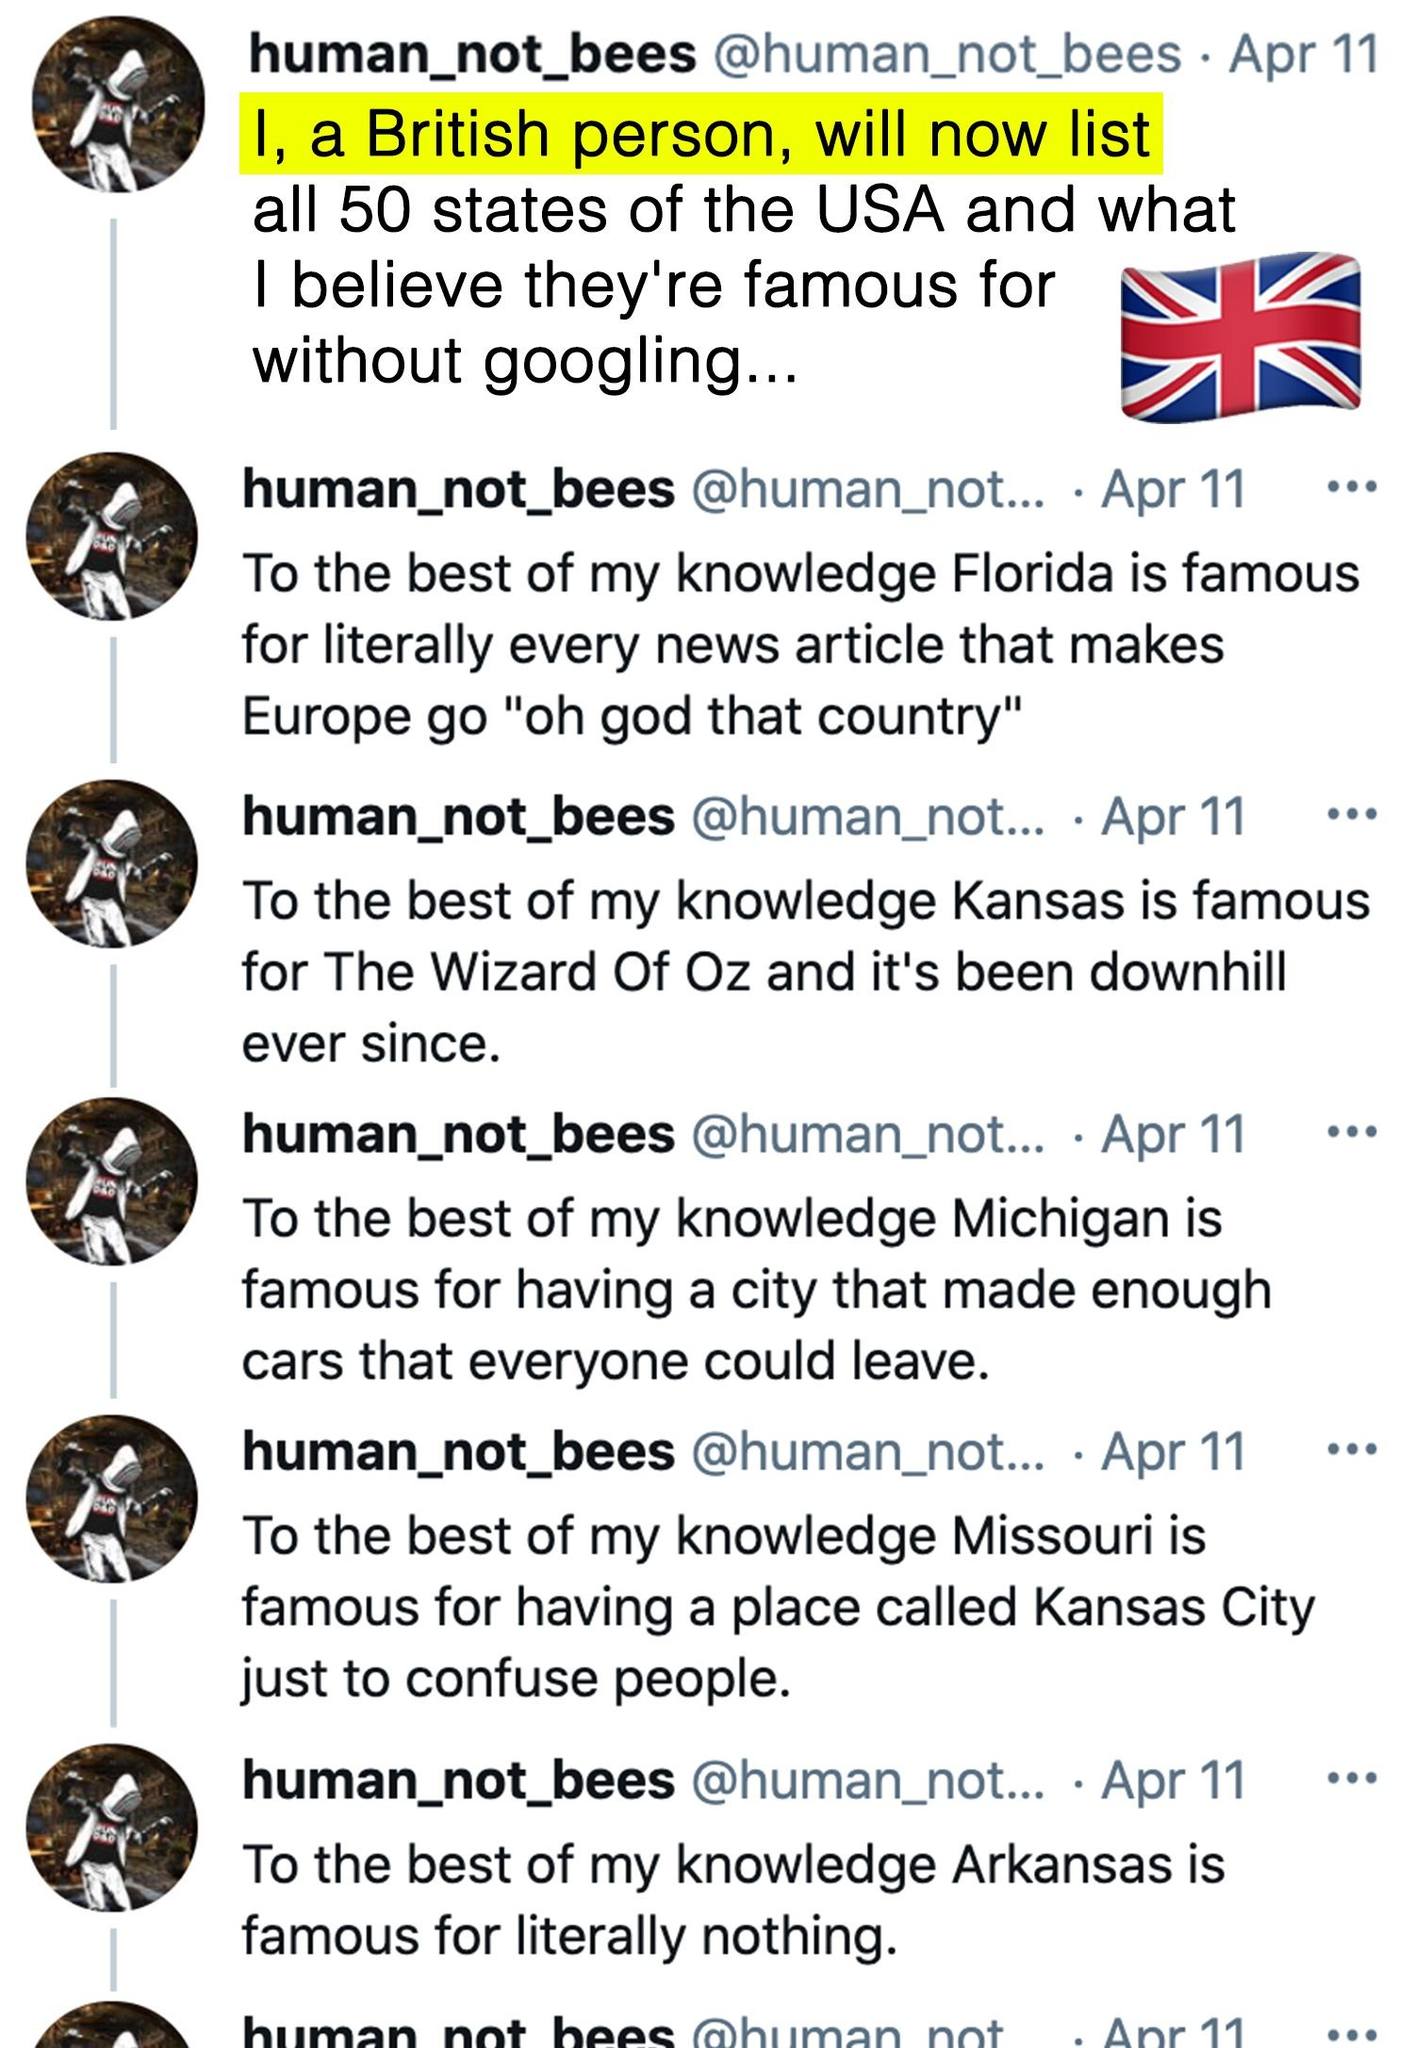The height and width of the screenshot is (2048, 1414).
Task: Click the Apr 11 timestamp on the first tweet
Action: (x=1303, y=54)
